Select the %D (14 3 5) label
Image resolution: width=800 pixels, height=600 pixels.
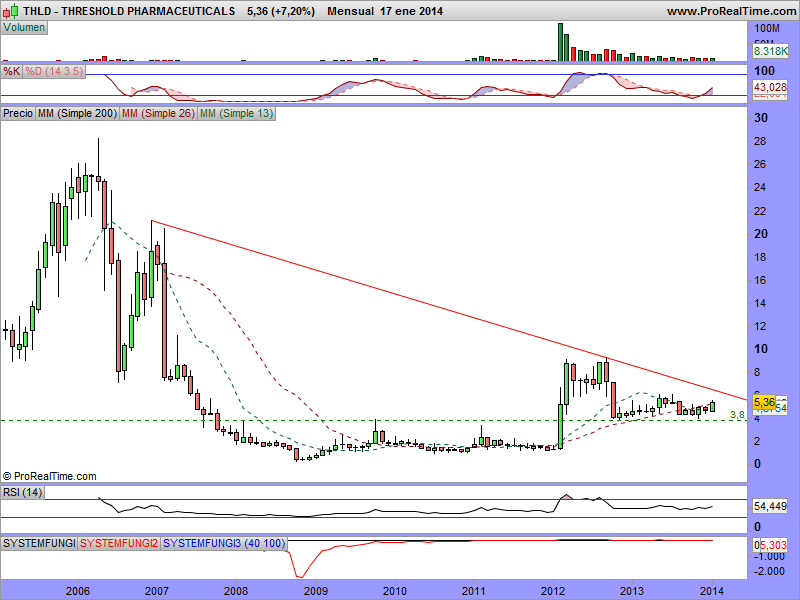[55, 72]
